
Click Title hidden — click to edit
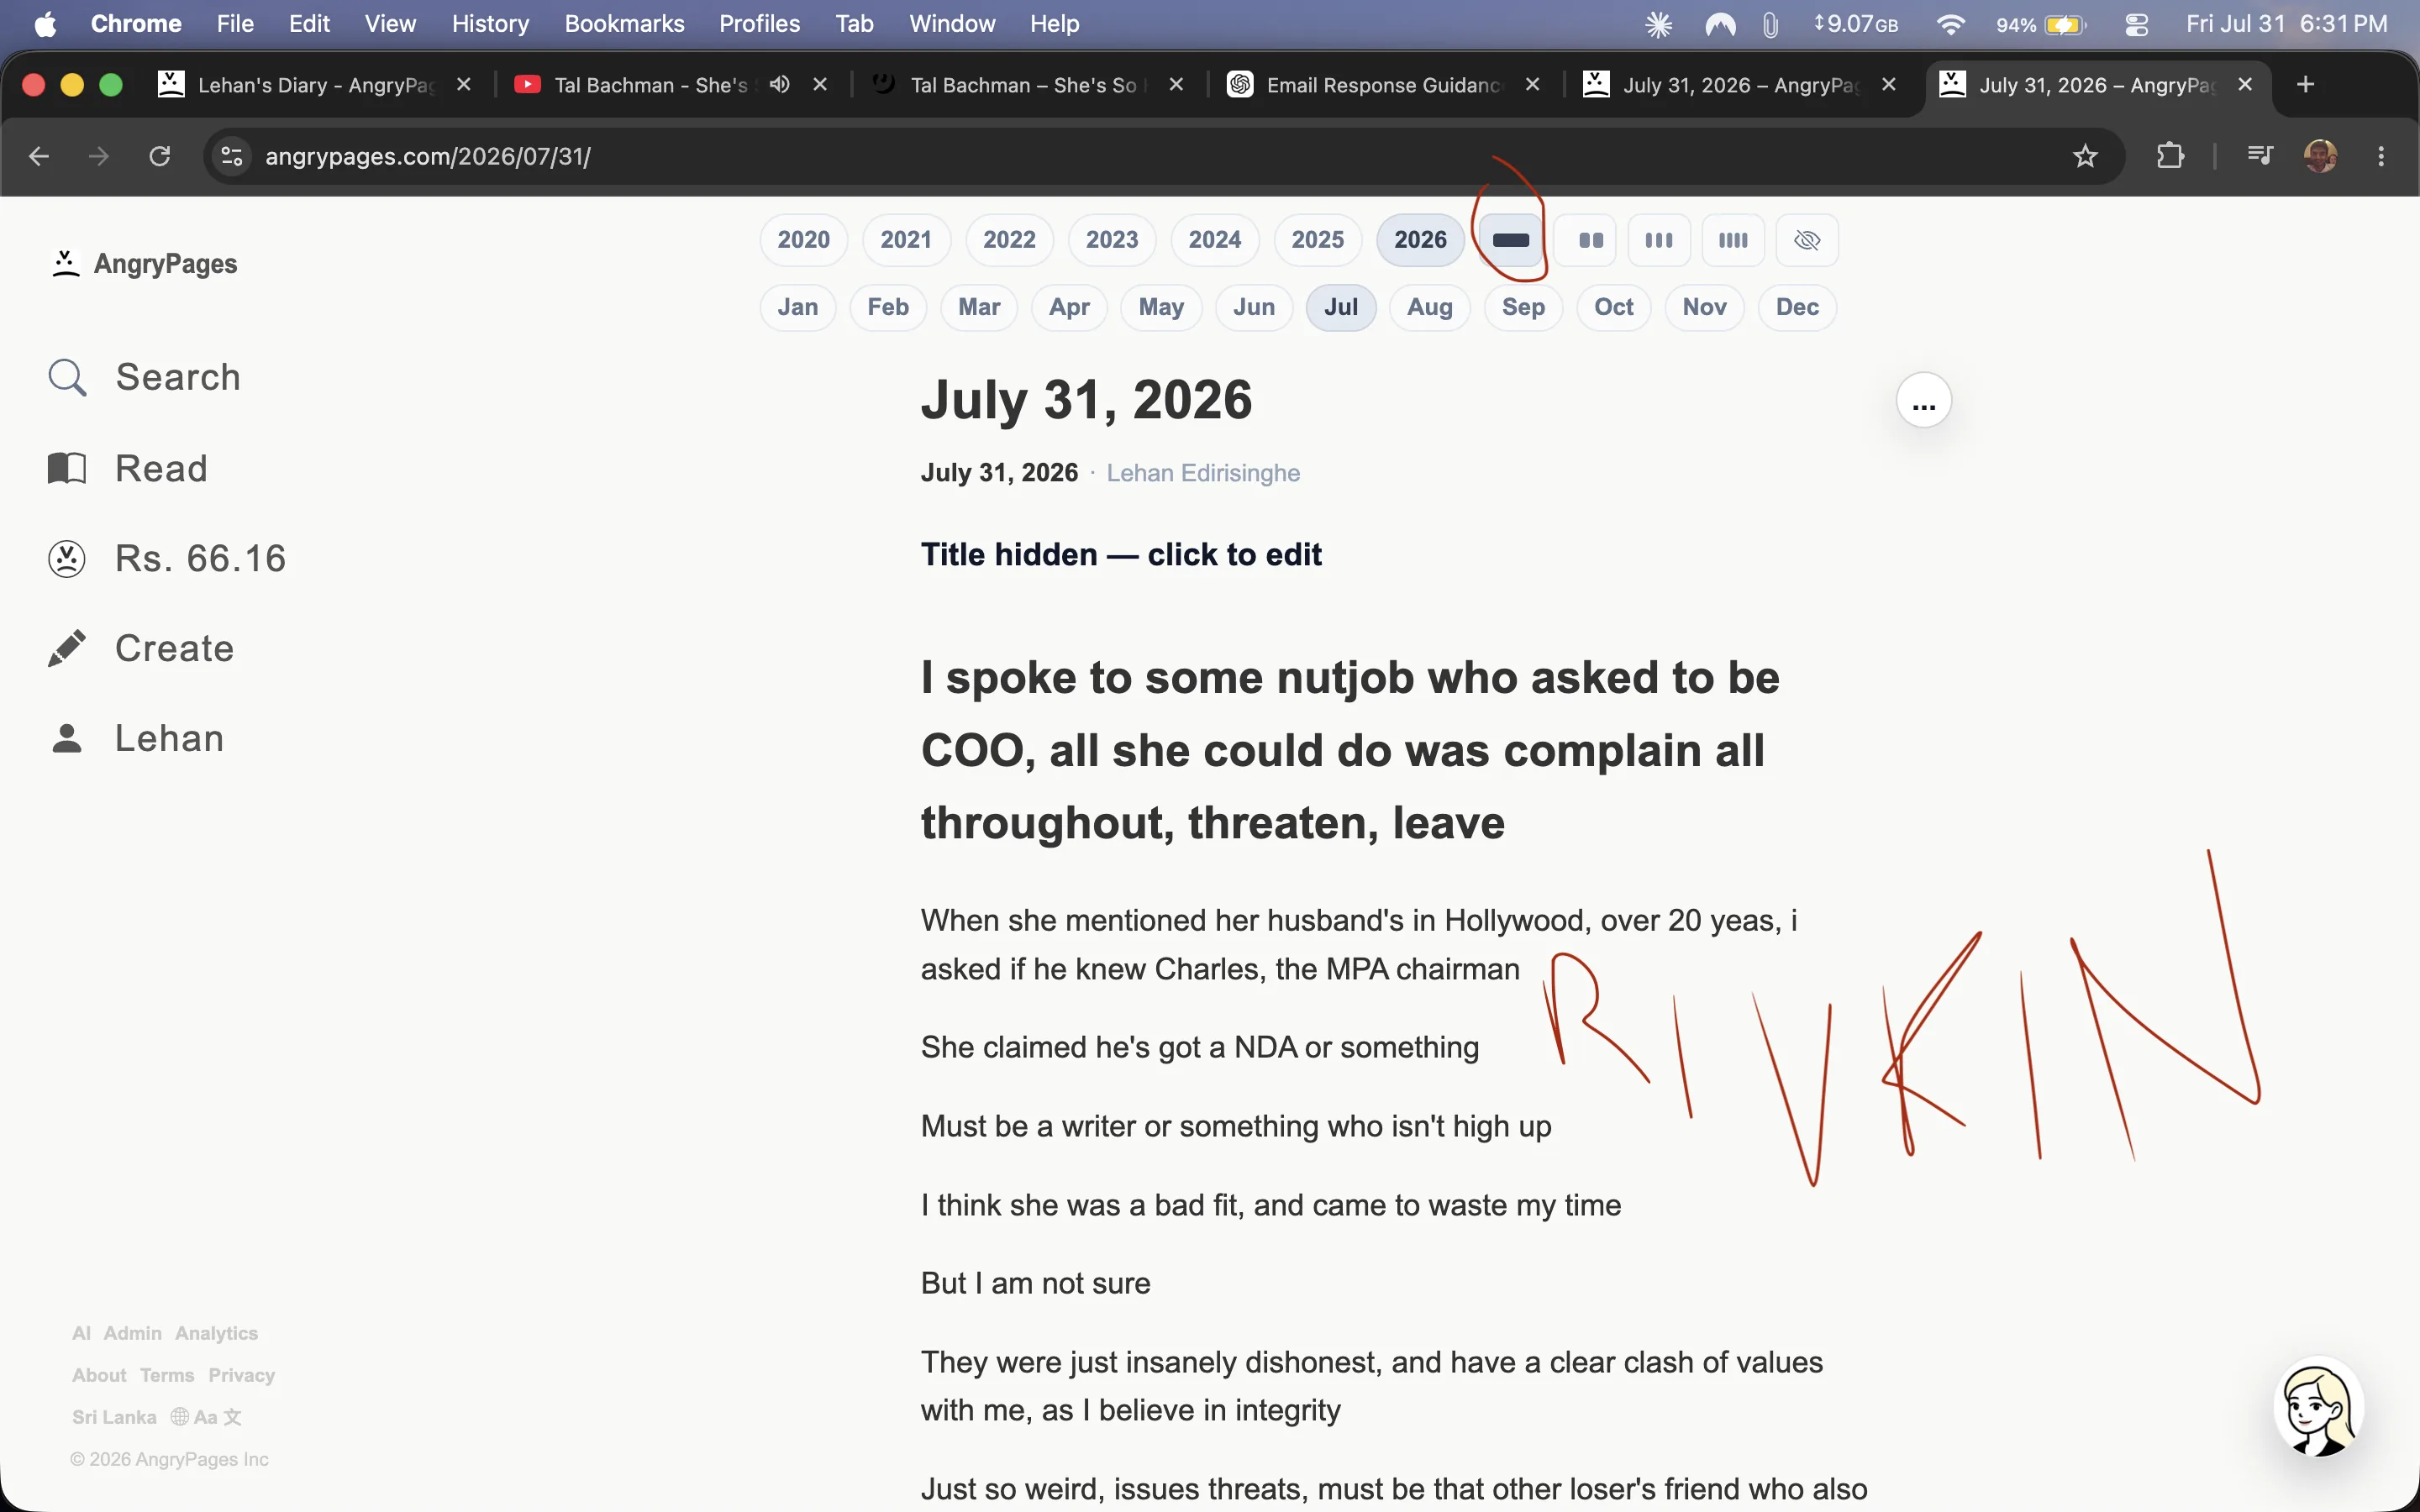click(1121, 555)
